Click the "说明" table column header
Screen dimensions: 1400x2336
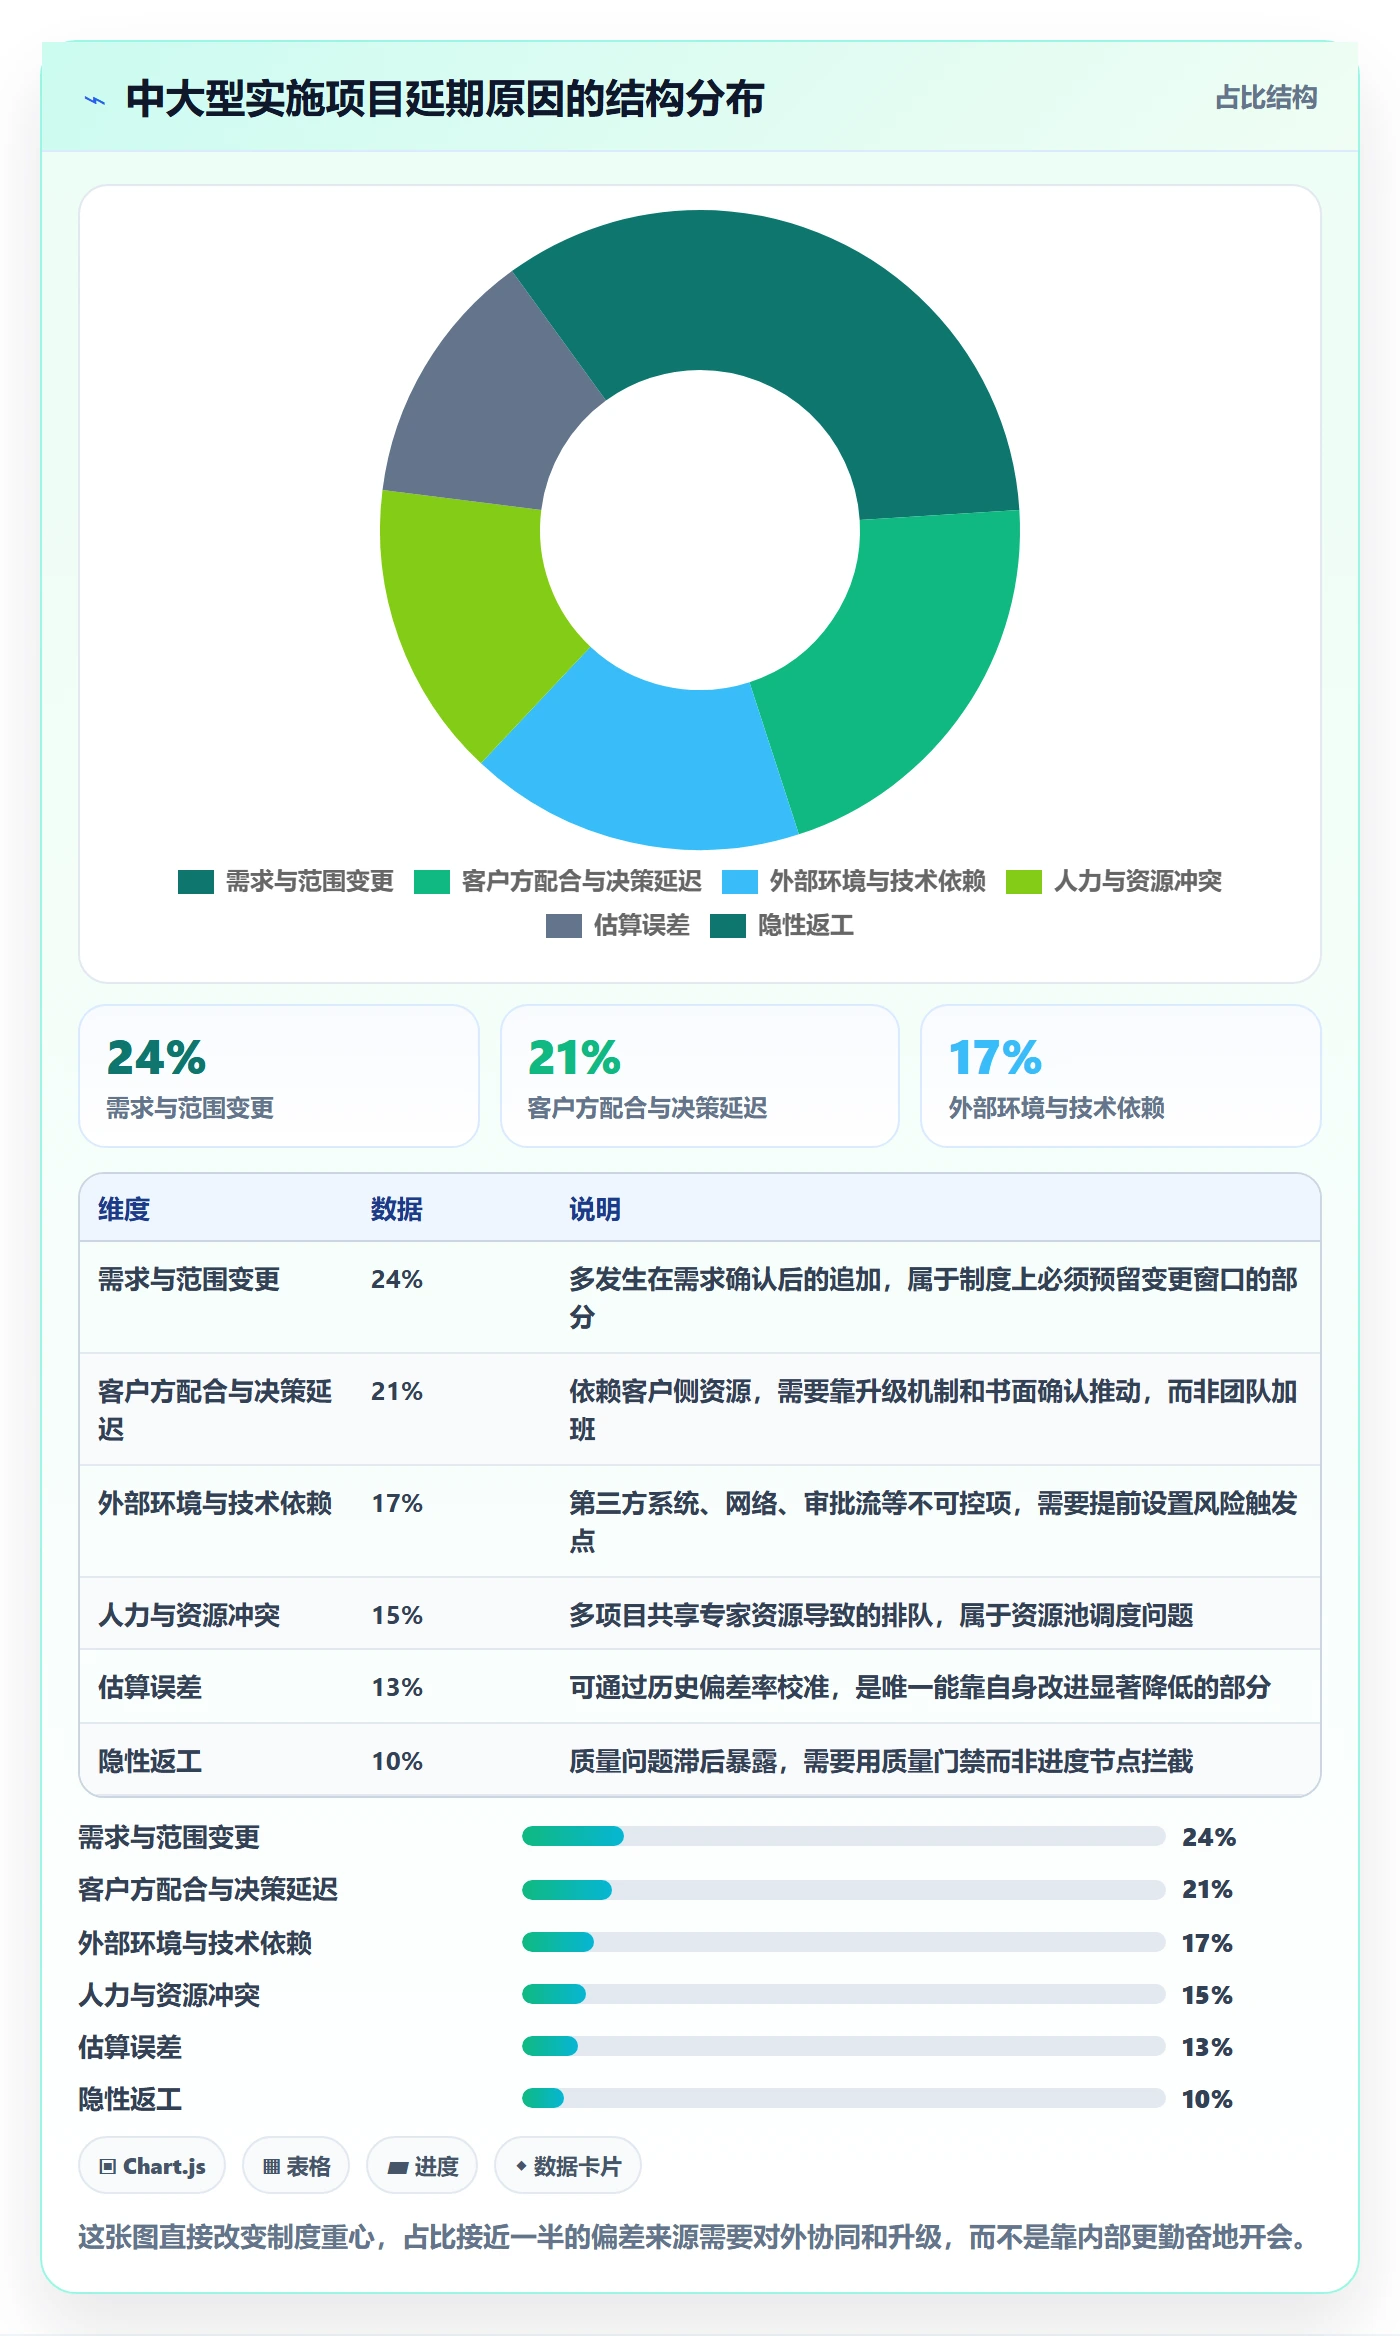click(595, 1209)
